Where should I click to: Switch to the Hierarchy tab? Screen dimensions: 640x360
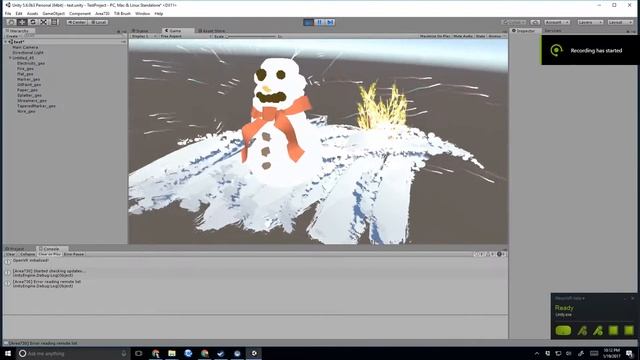[18, 31]
